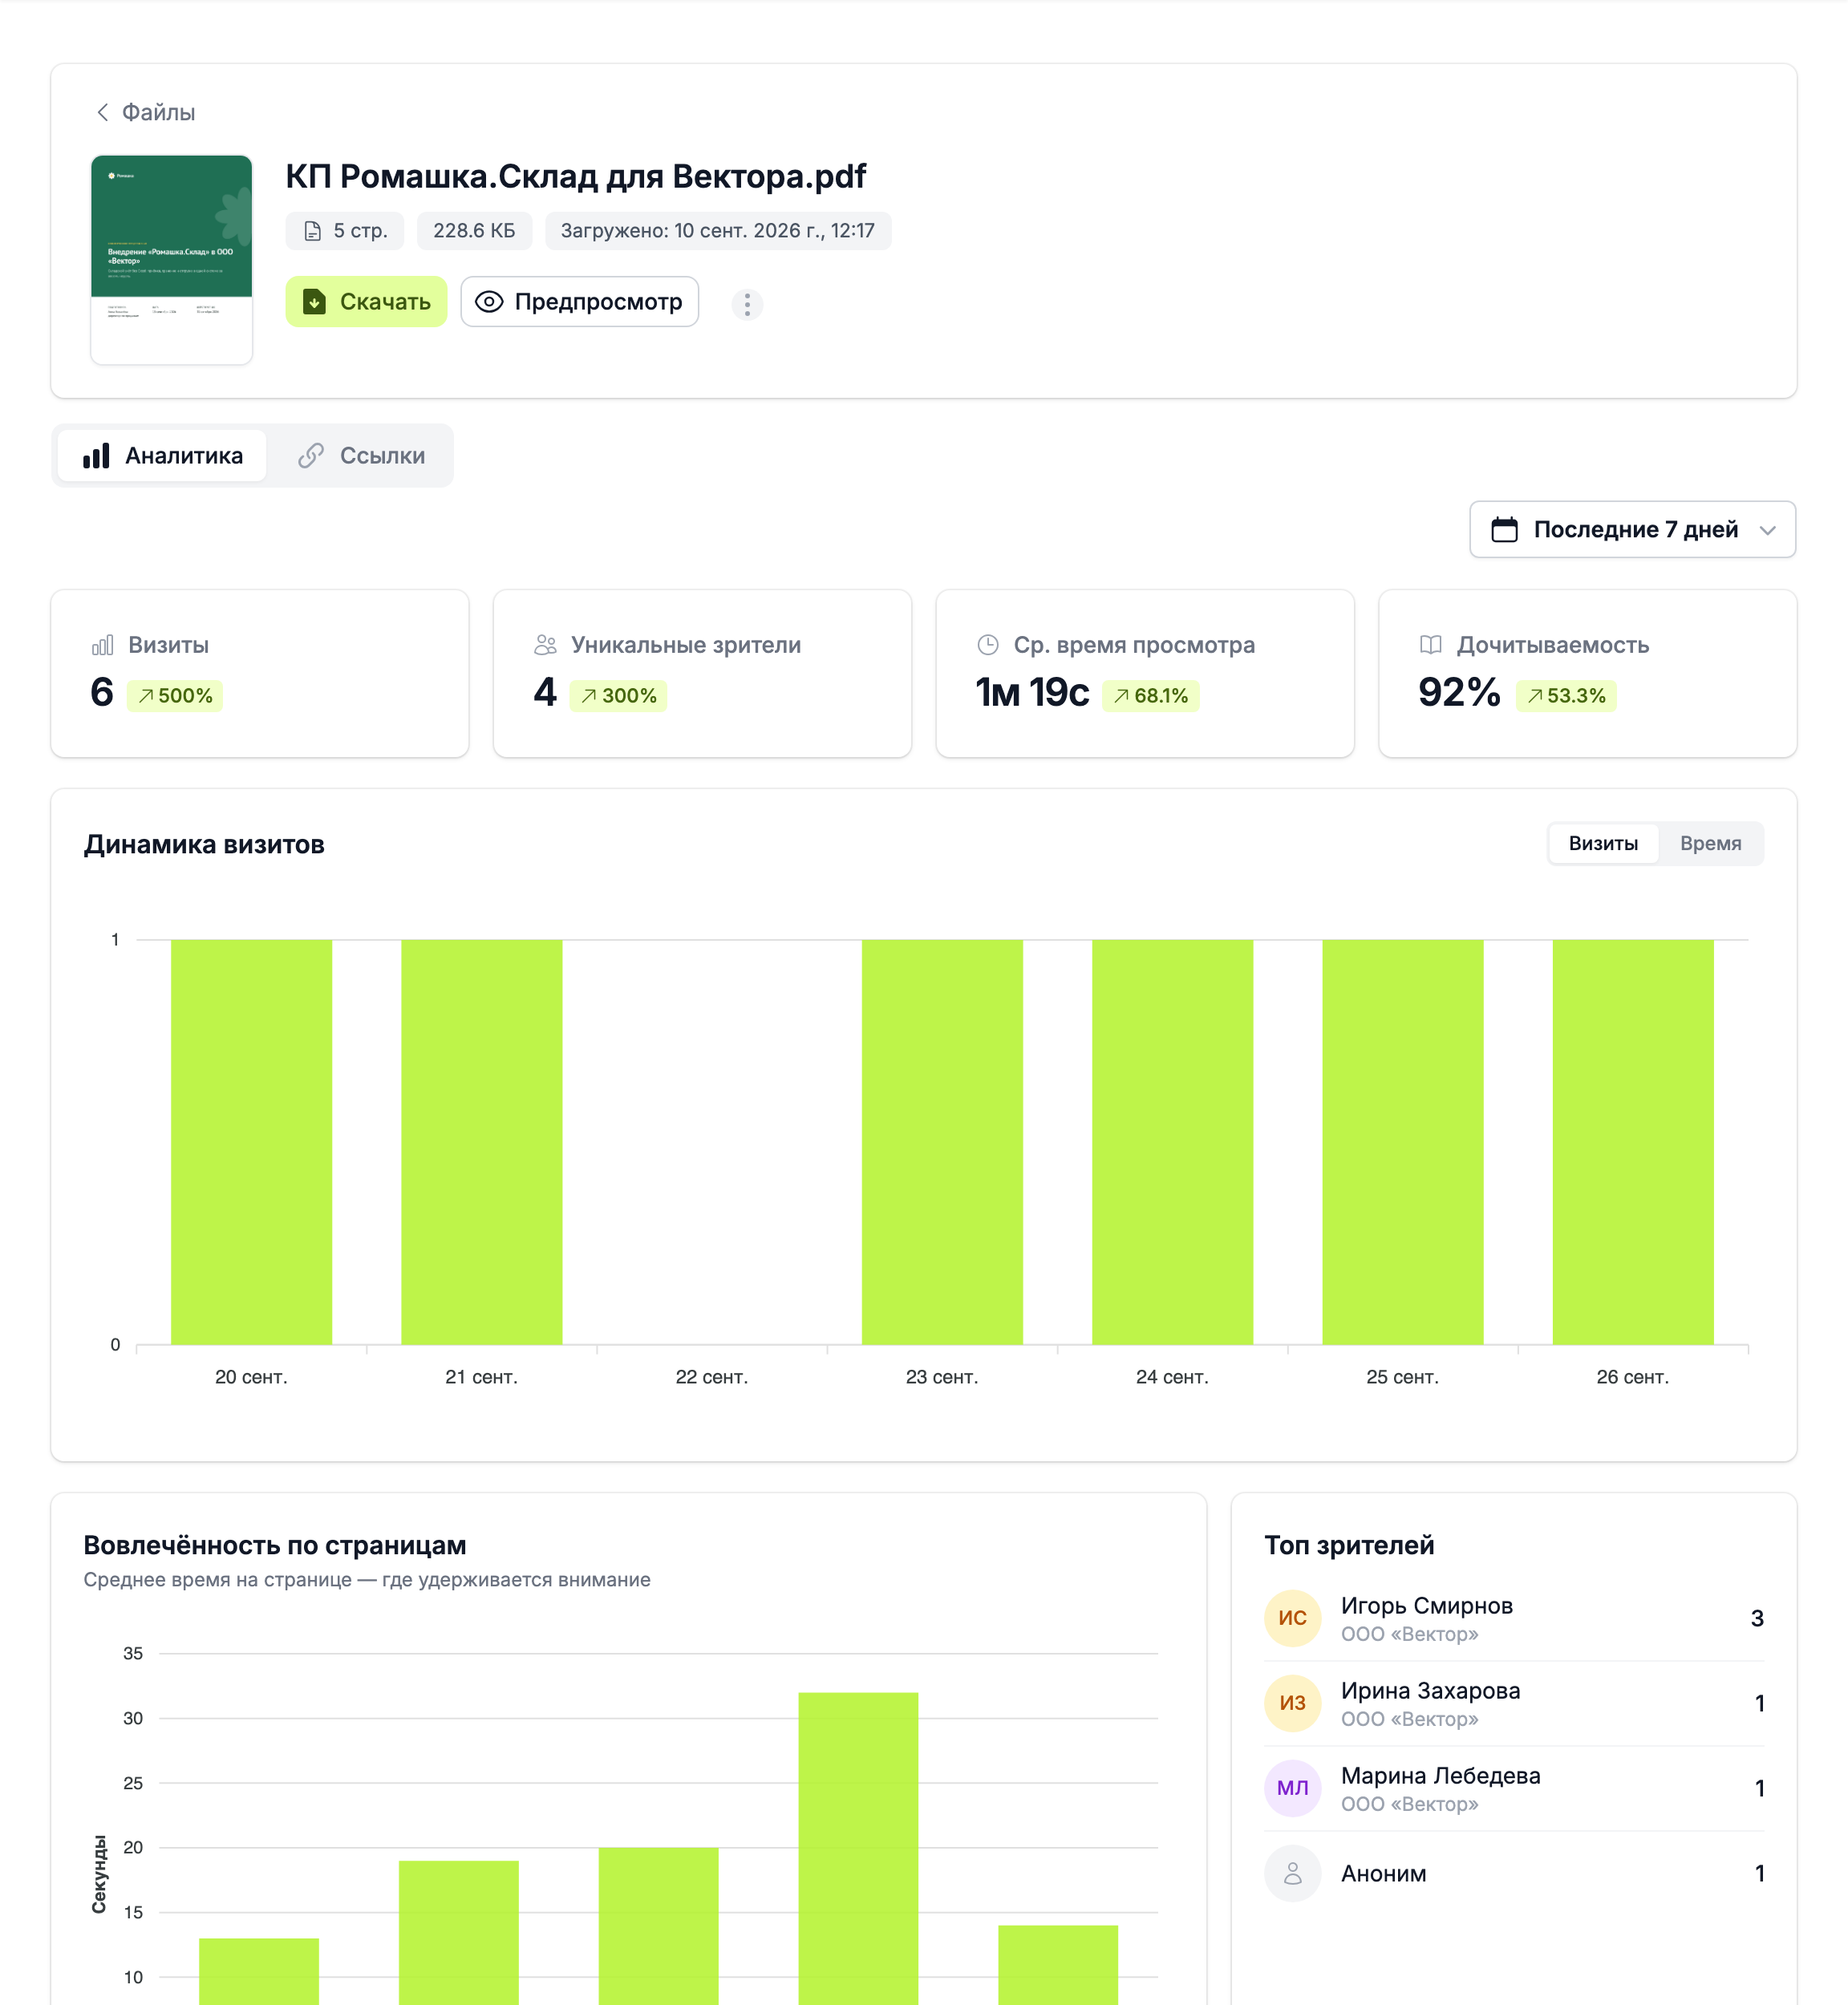The width and height of the screenshot is (1848, 2005).
Task: Click the ИЗ avatar of Ирина Захарова
Action: tap(1293, 1703)
